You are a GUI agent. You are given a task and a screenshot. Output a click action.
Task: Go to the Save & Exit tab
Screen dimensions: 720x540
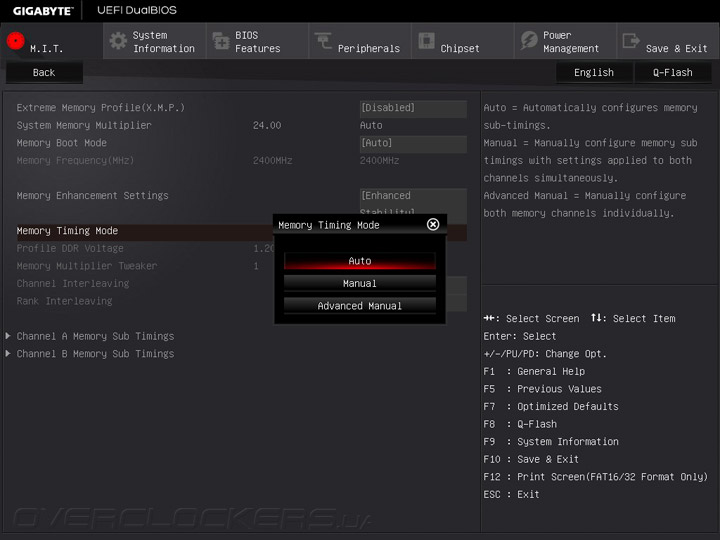[x=668, y=41]
